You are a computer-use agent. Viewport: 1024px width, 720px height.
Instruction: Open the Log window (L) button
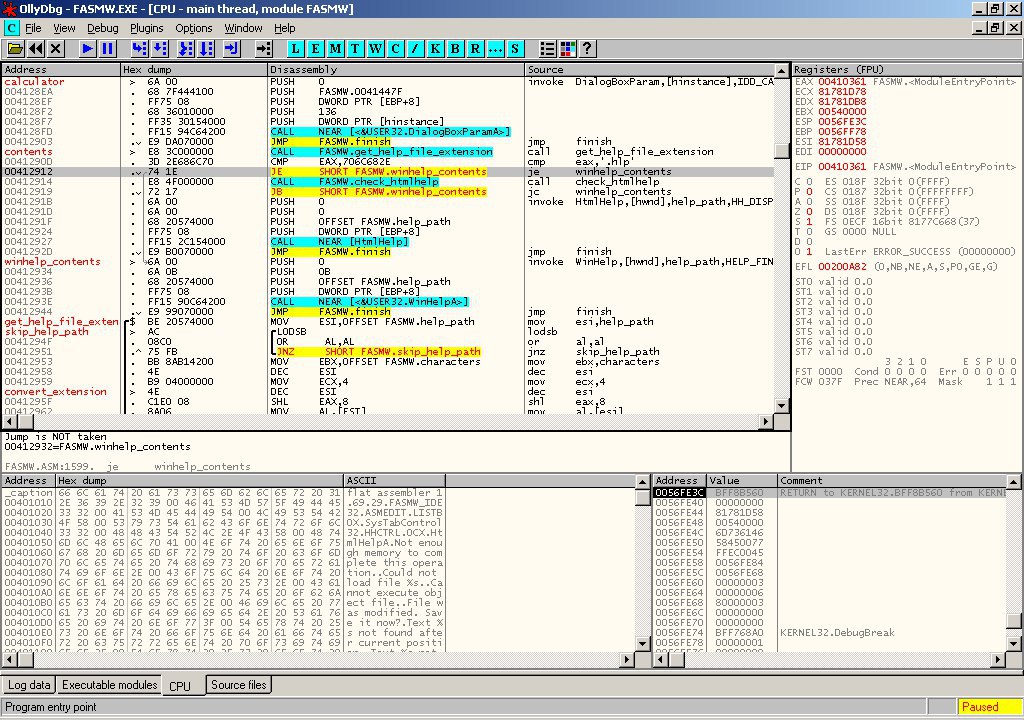click(x=297, y=48)
